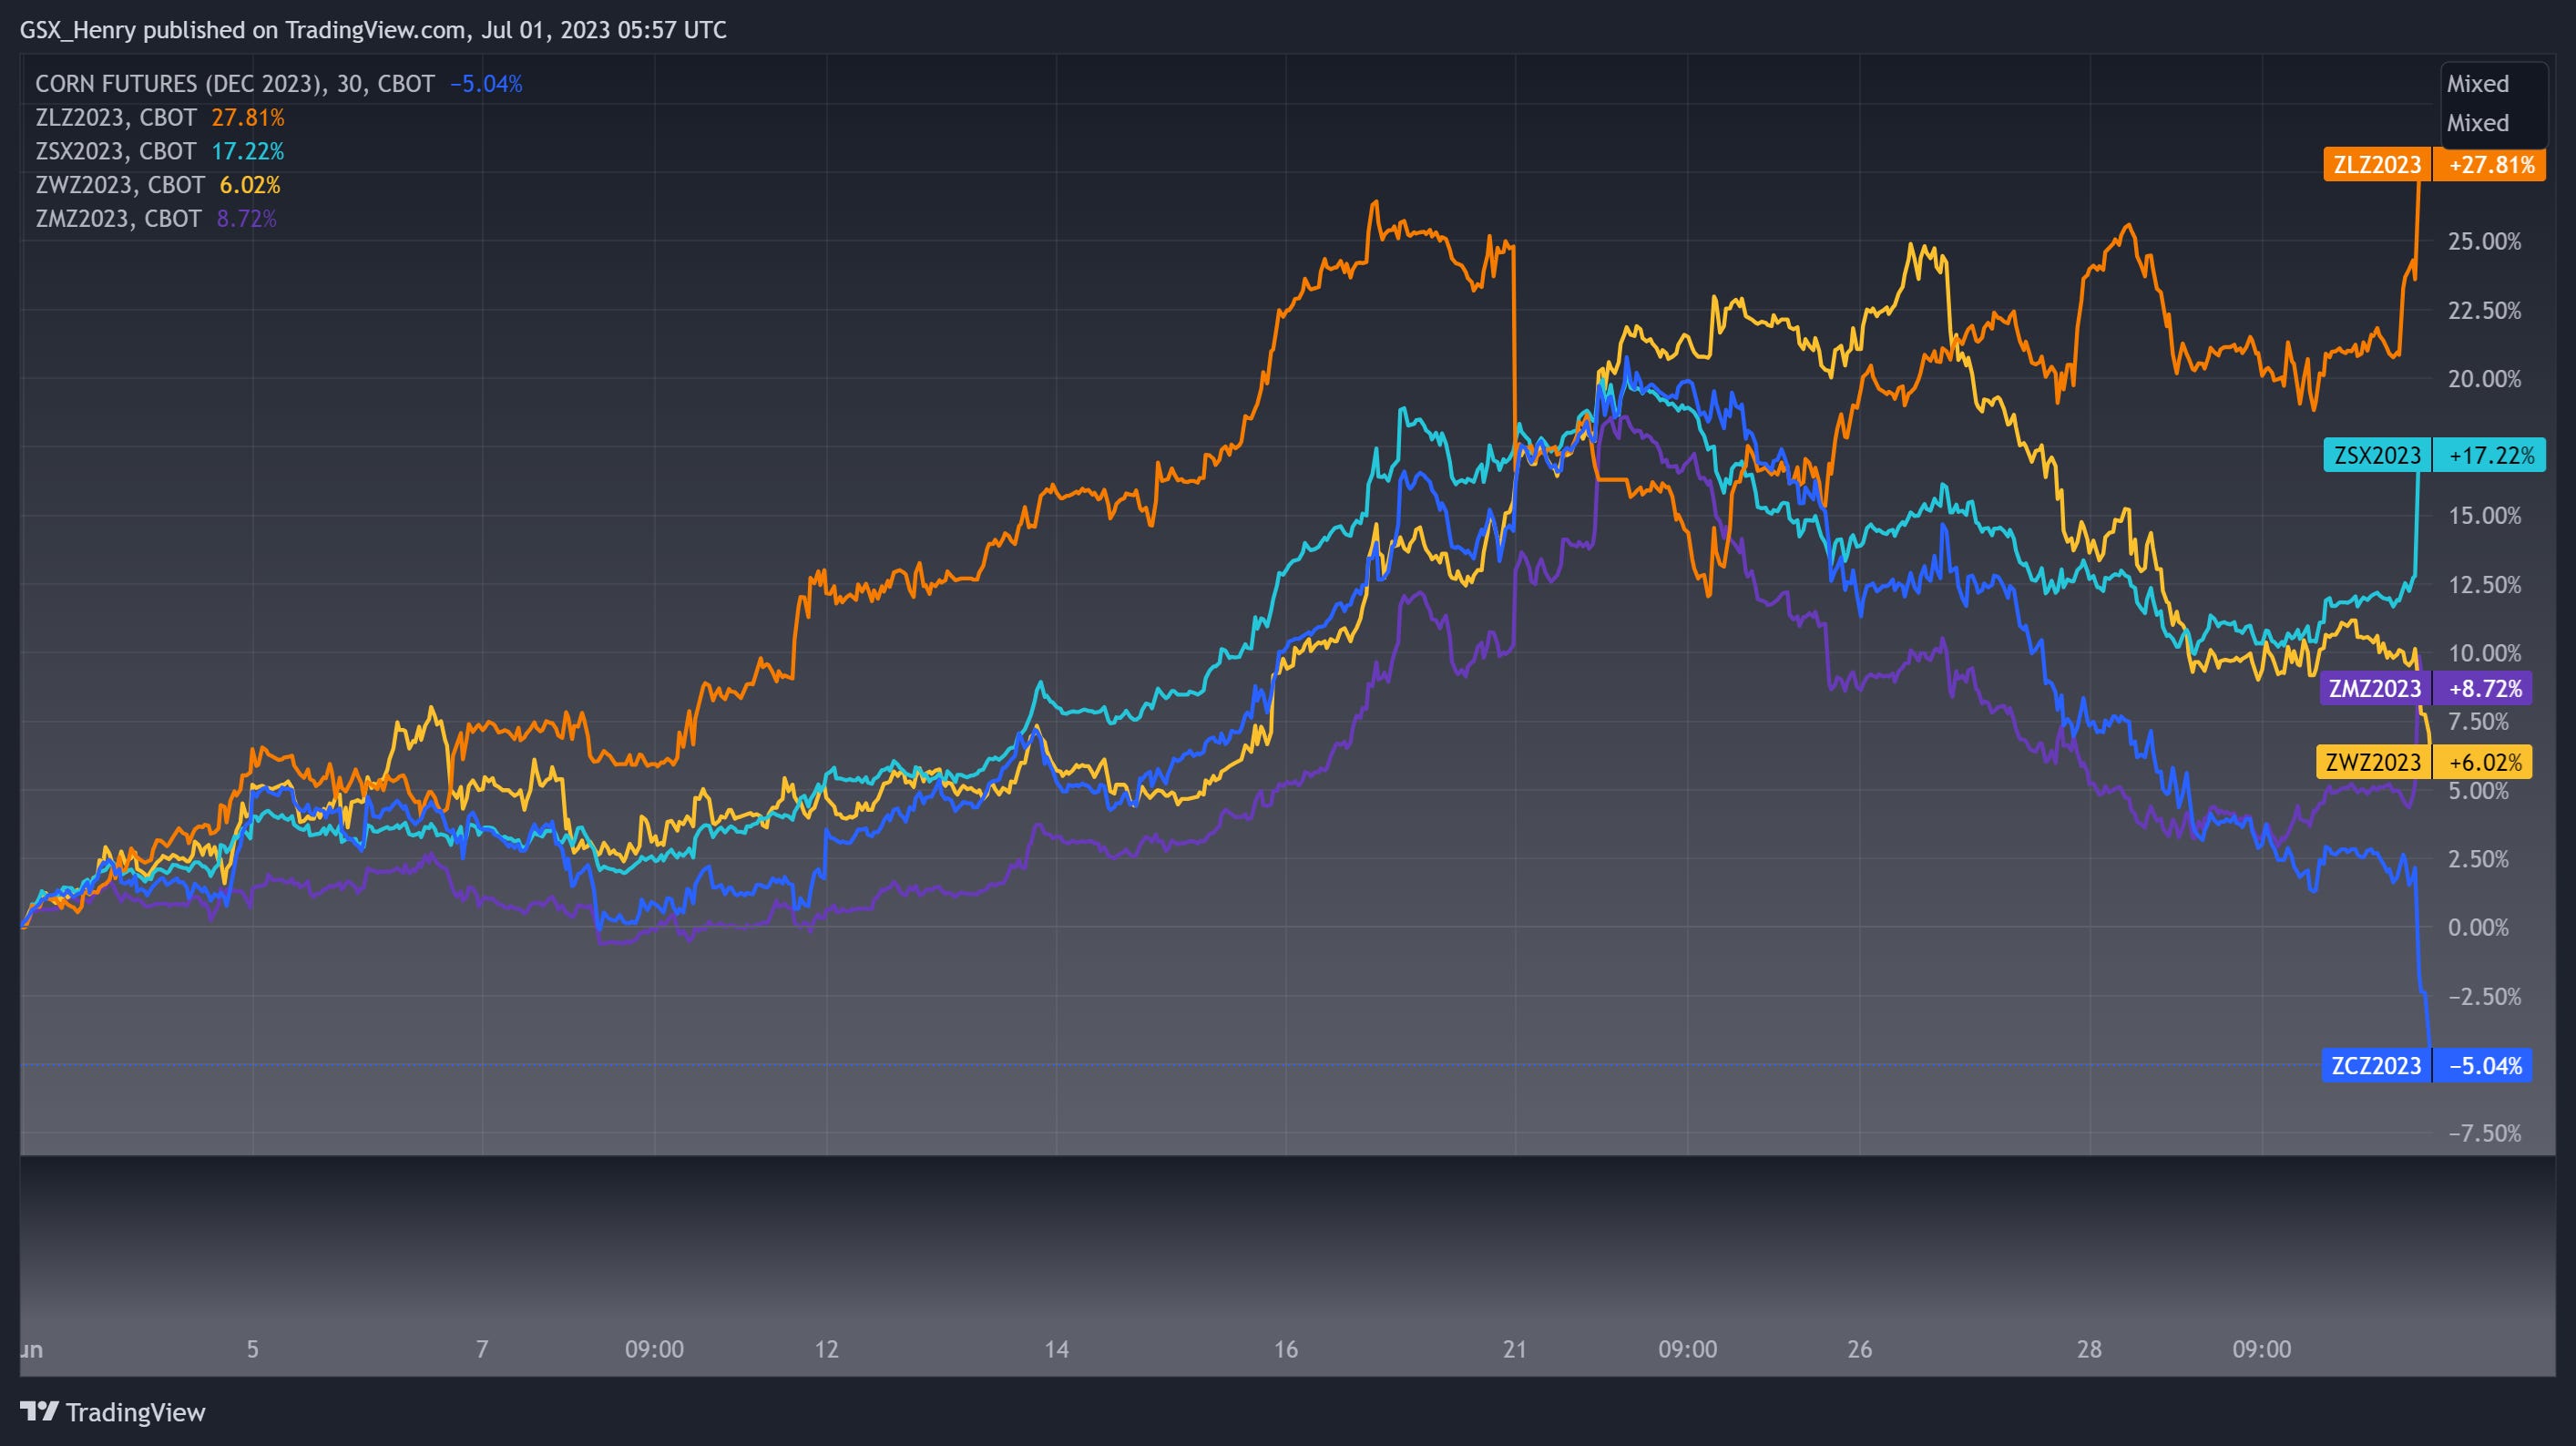Select the ZMZ2023, CBOT legend entry
Viewport: 2576px width, 1446px height.
coord(118,218)
